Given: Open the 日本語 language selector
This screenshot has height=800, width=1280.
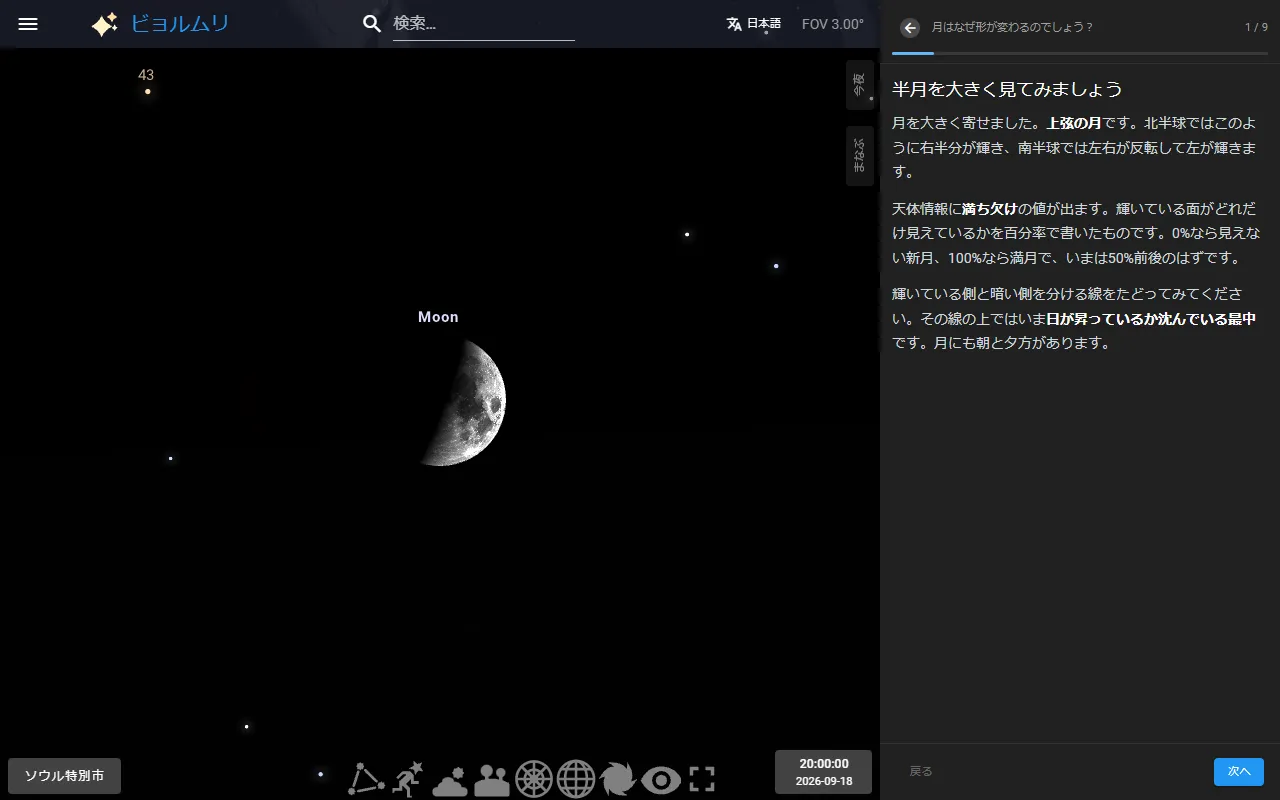Looking at the screenshot, I should 754,24.
